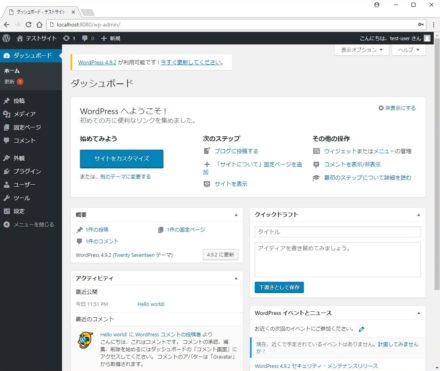440x371 pixels.
Task: Click the page vertical scrollbar
Action: click(x=437, y=164)
